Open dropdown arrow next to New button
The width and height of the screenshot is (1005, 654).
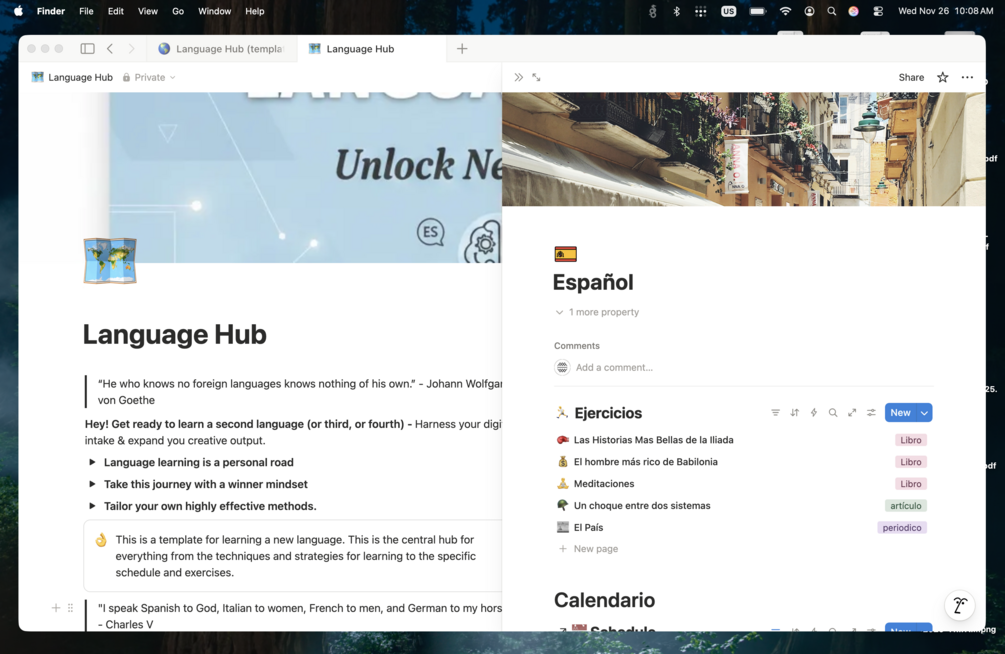pos(924,413)
